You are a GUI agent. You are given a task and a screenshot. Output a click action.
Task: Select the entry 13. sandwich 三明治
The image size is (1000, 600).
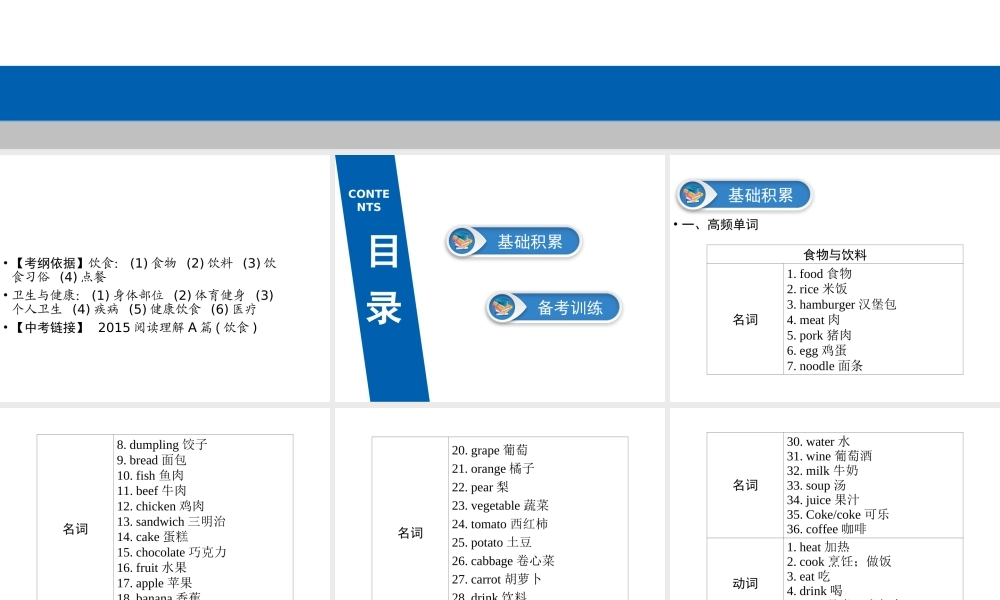(x=172, y=521)
